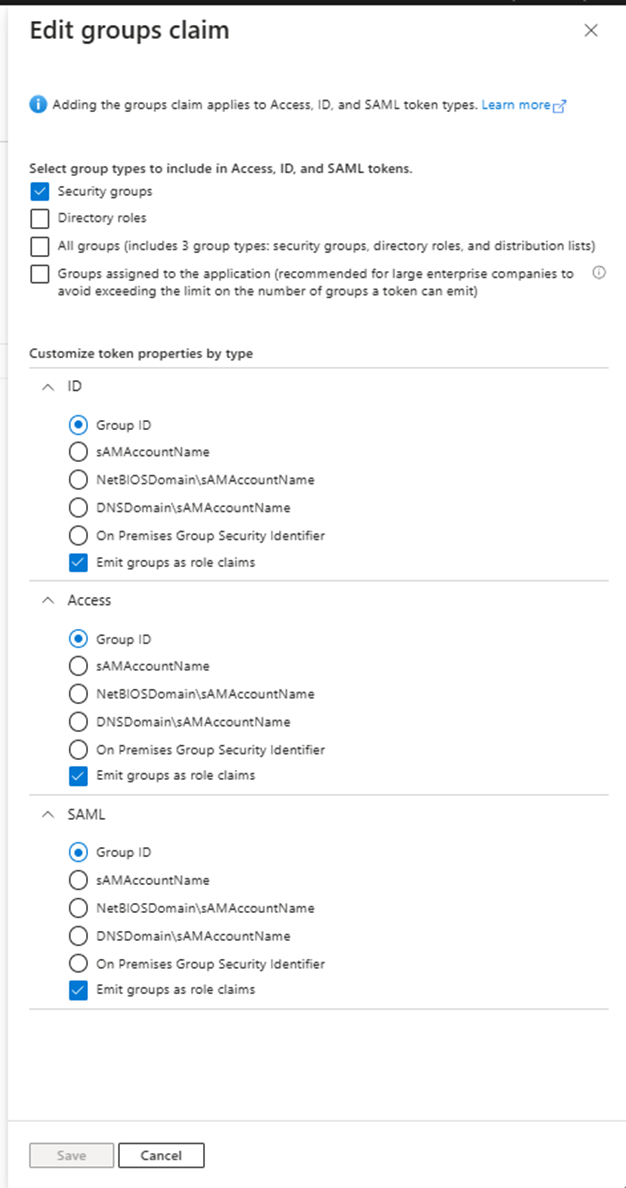626x1188 pixels.
Task: Uncheck the Security groups checkbox
Action: (39, 192)
